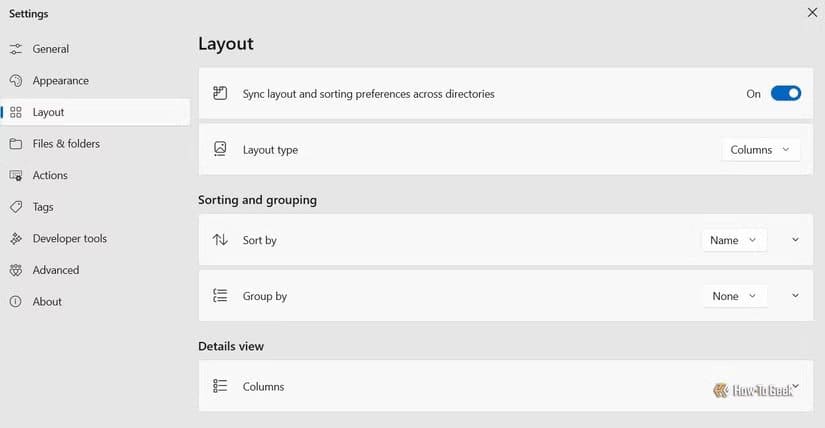Navigate to Advanced settings

[x=95, y=270]
